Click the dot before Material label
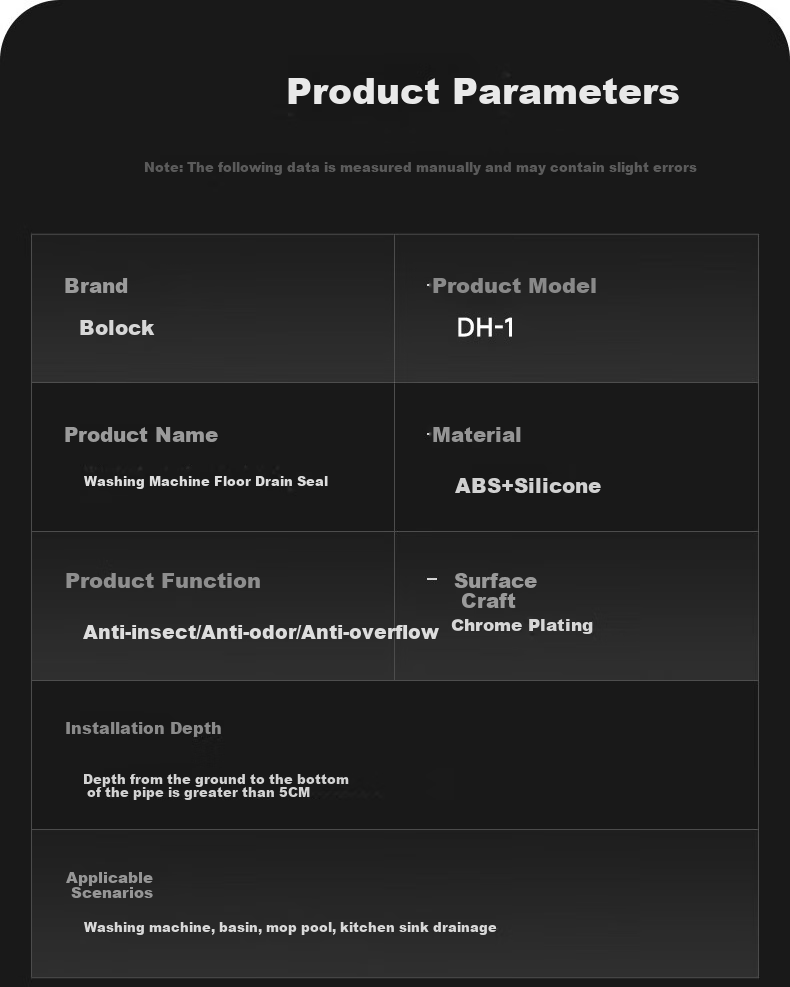Image resolution: width=790 pixels, height=987 pixels. (428, 434)
